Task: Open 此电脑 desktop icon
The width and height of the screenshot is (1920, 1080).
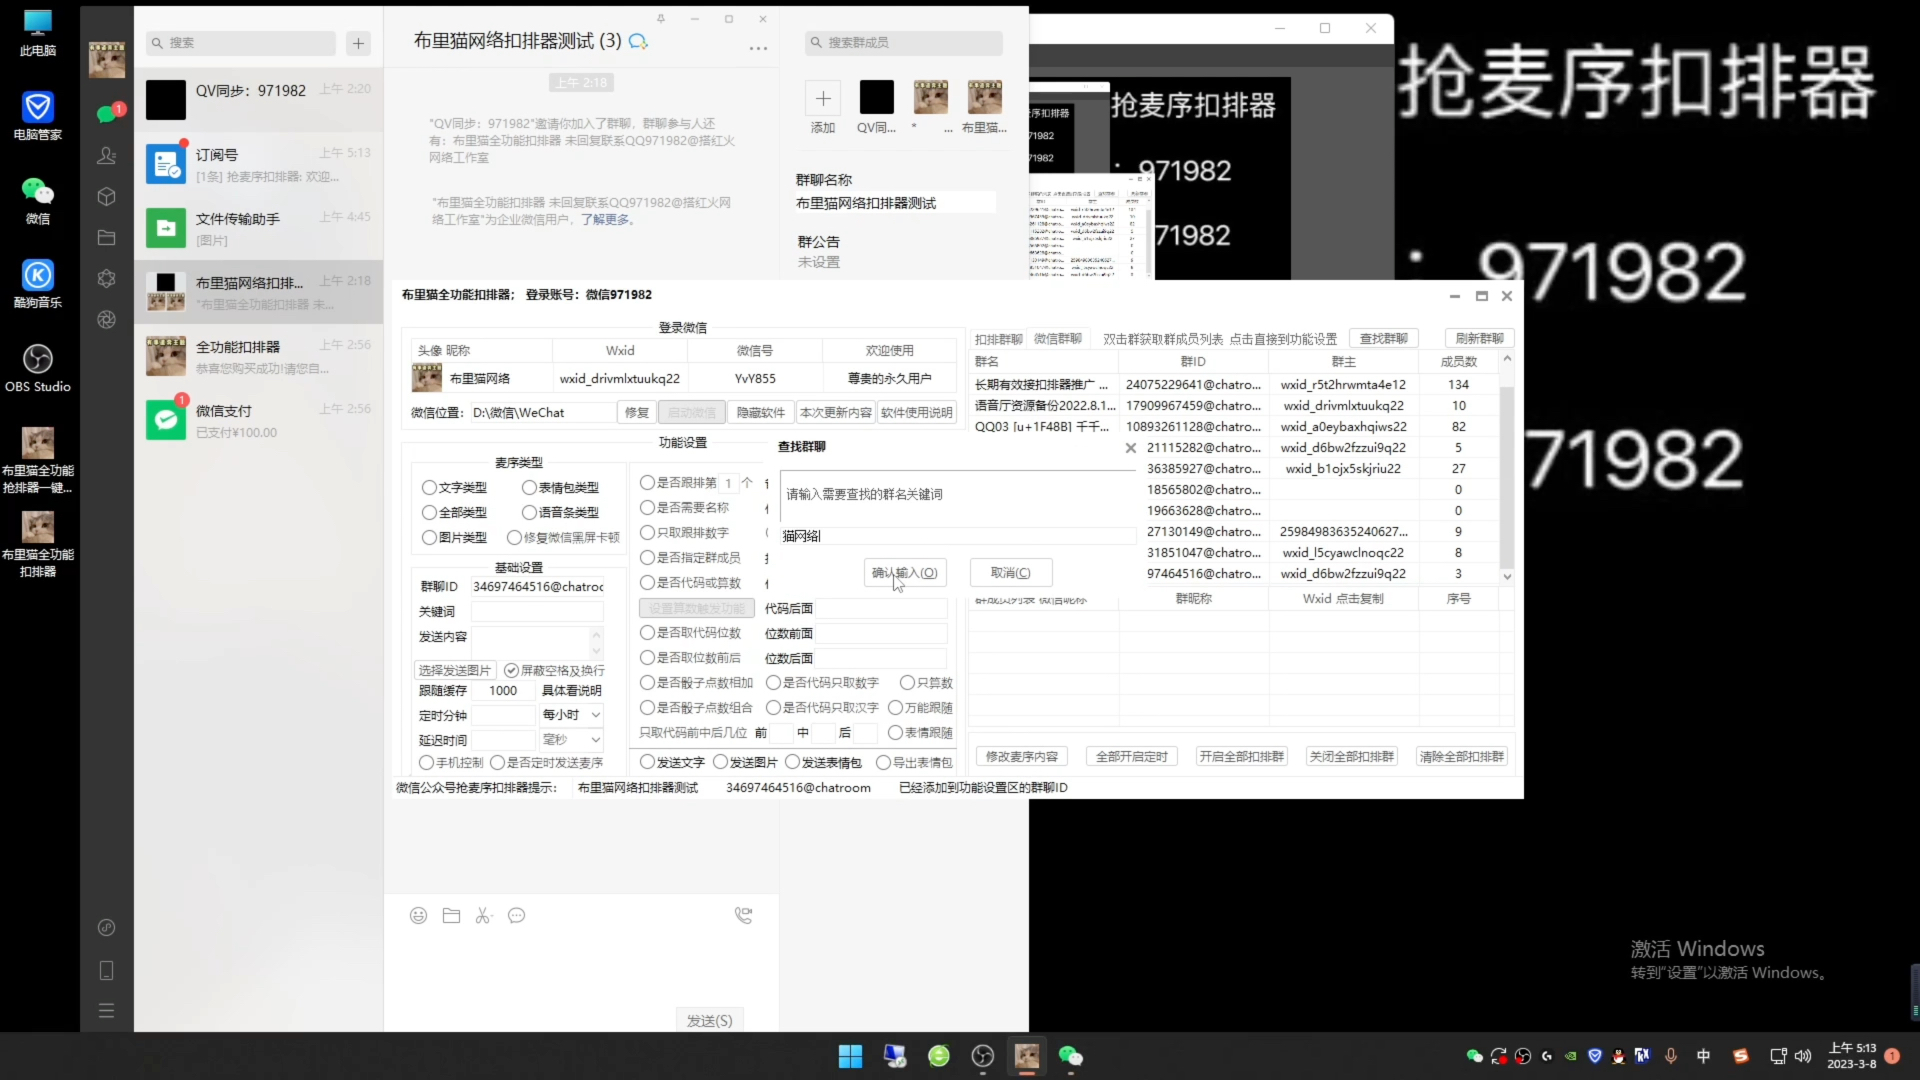Action: pyautogui.click(x=38, y=34)
